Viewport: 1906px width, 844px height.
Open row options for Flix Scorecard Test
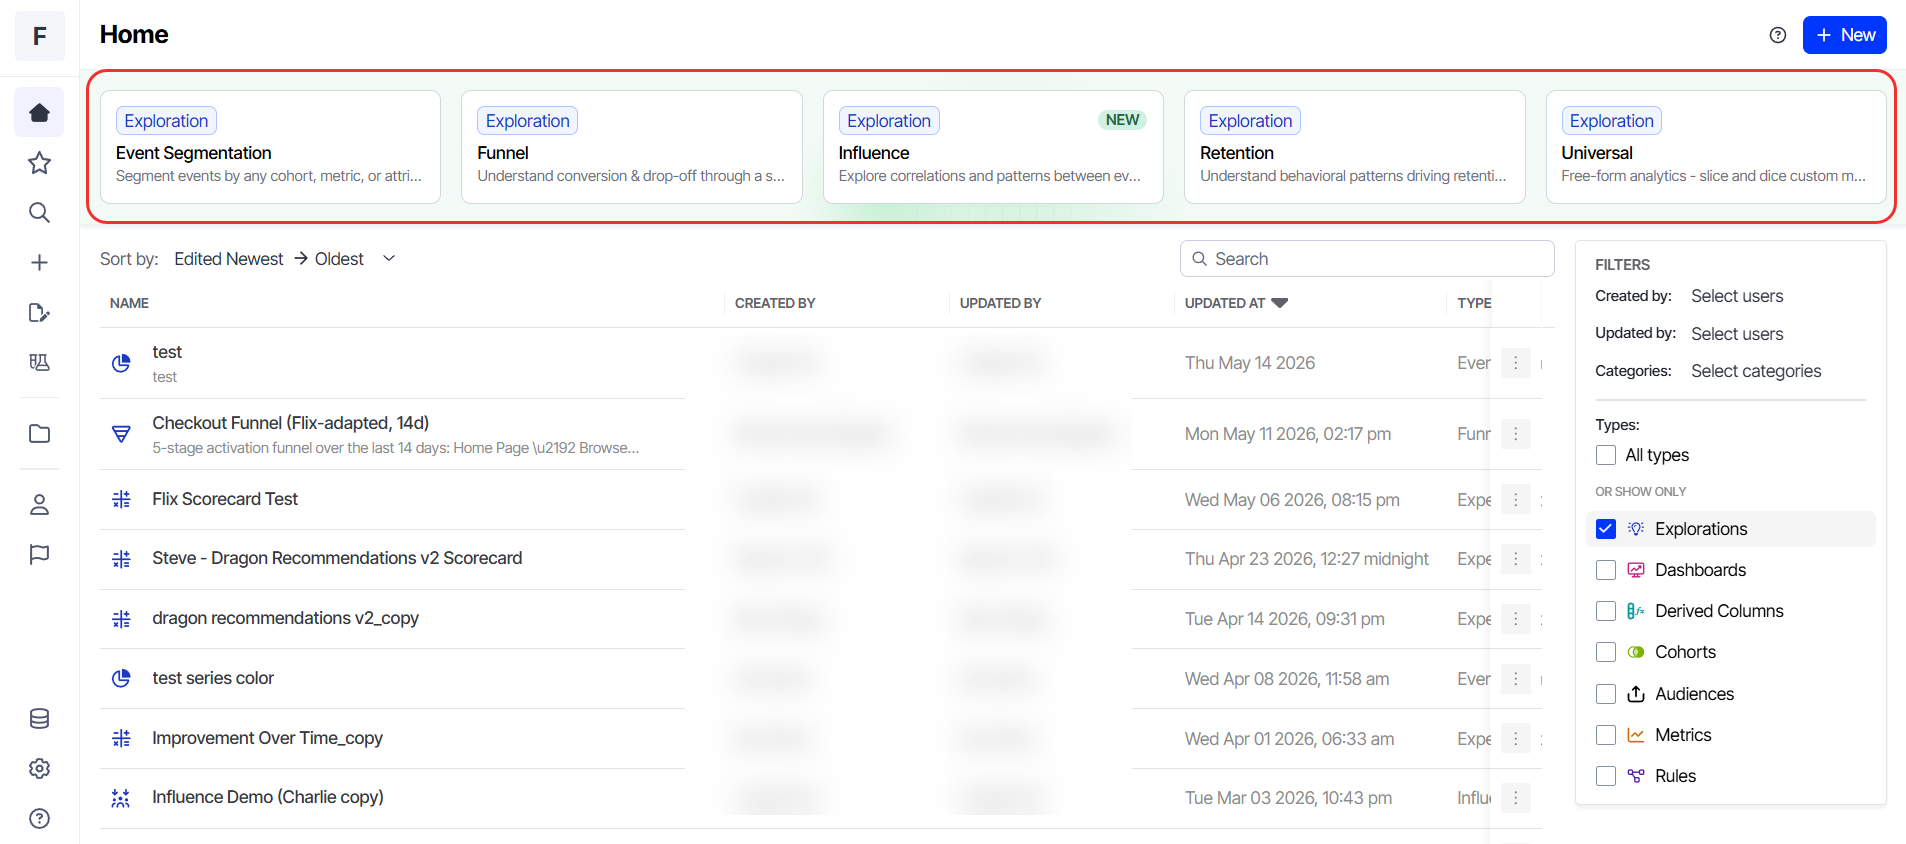click(1515, 499)
